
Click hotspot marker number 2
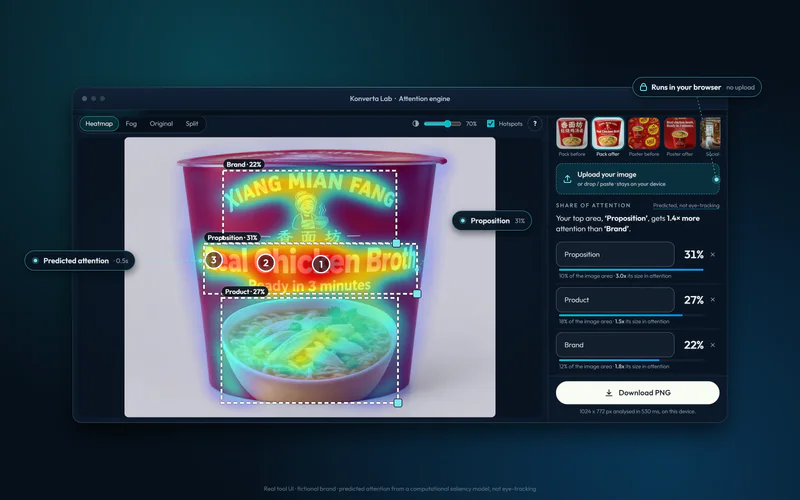(265, 263)
